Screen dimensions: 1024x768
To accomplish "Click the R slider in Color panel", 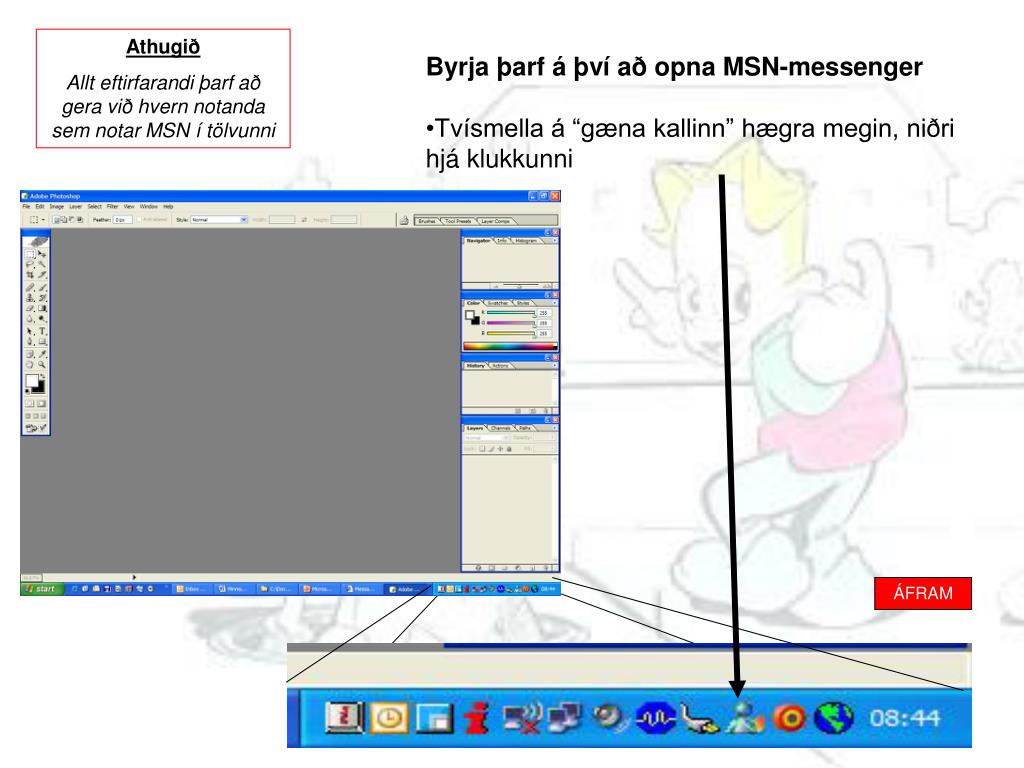I will pos(511,313).
